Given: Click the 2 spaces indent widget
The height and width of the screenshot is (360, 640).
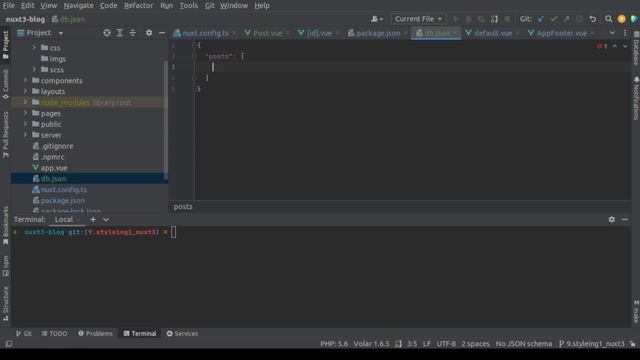Looking at the screenshot, I should (476, 344).
